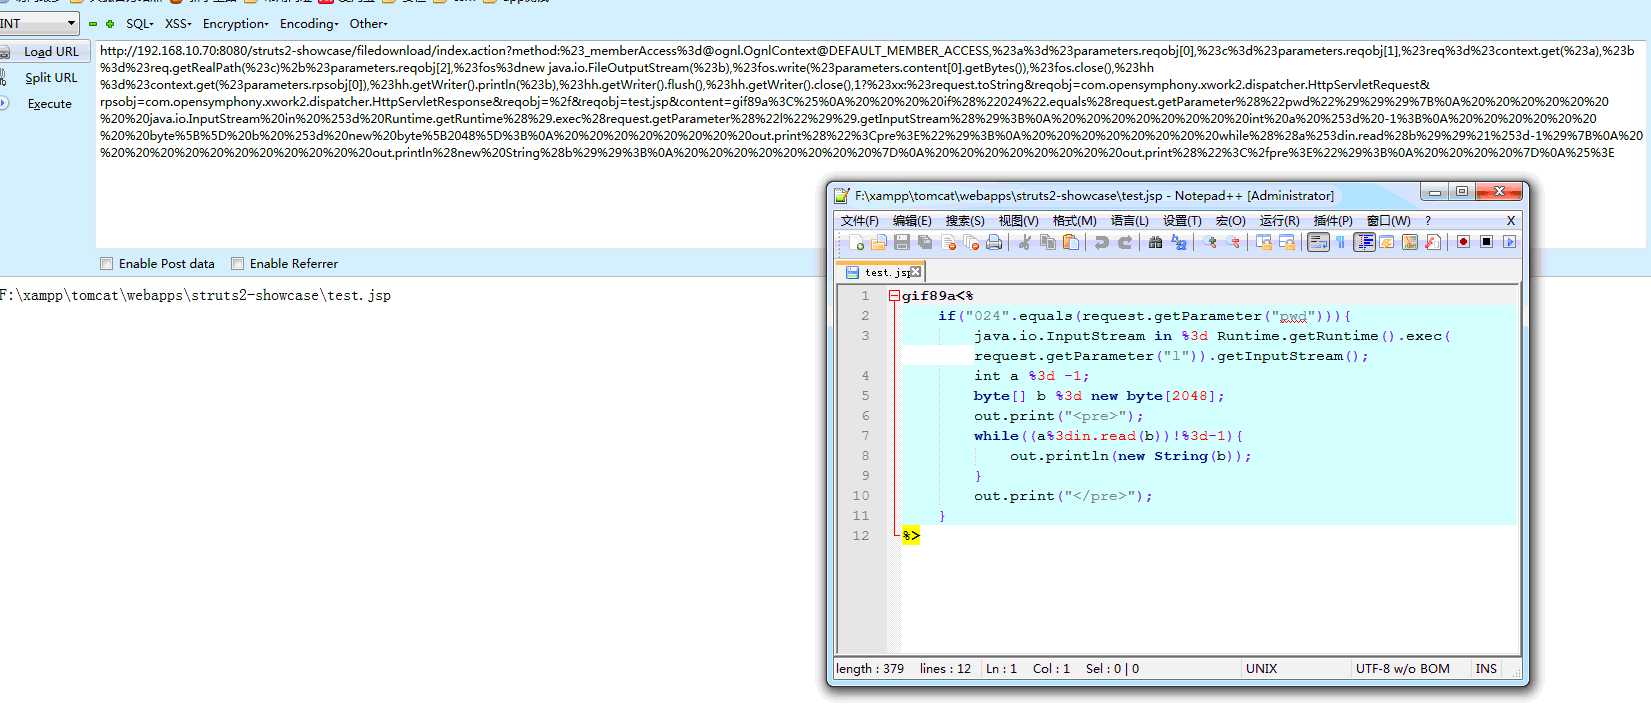
Task: Undo the last edit in Notepad++
Action: [1101, 242]
